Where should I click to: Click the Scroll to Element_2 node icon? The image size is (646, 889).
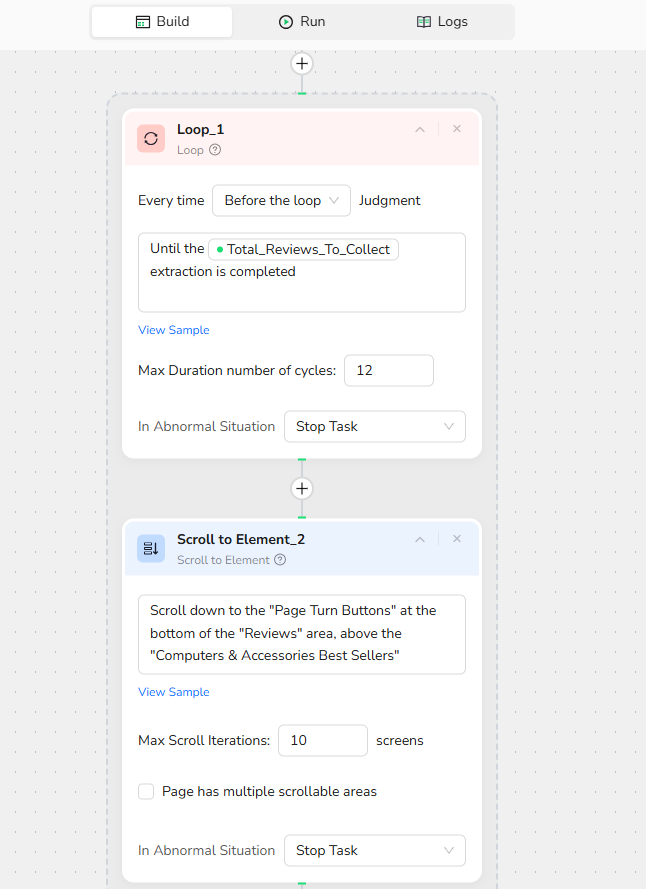[151, 548]
